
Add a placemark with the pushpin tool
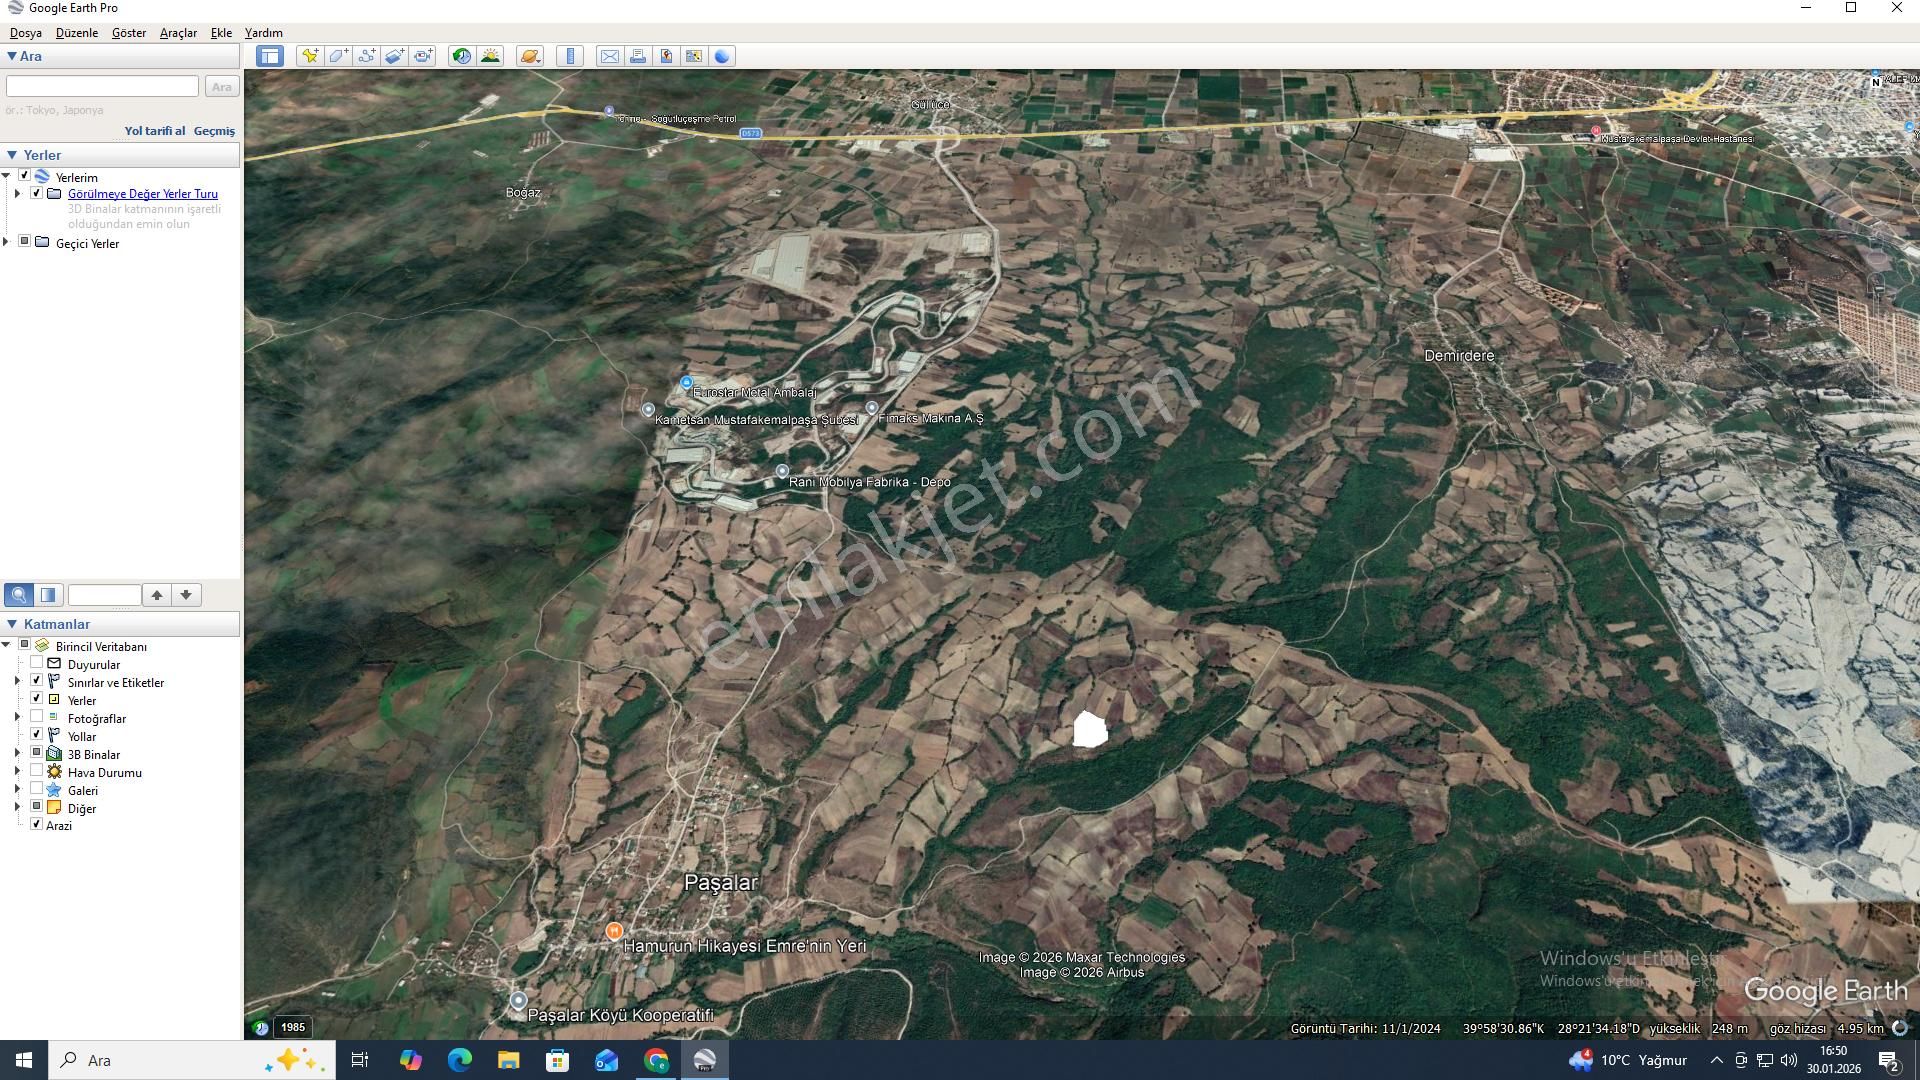click(x=310, y=56)
